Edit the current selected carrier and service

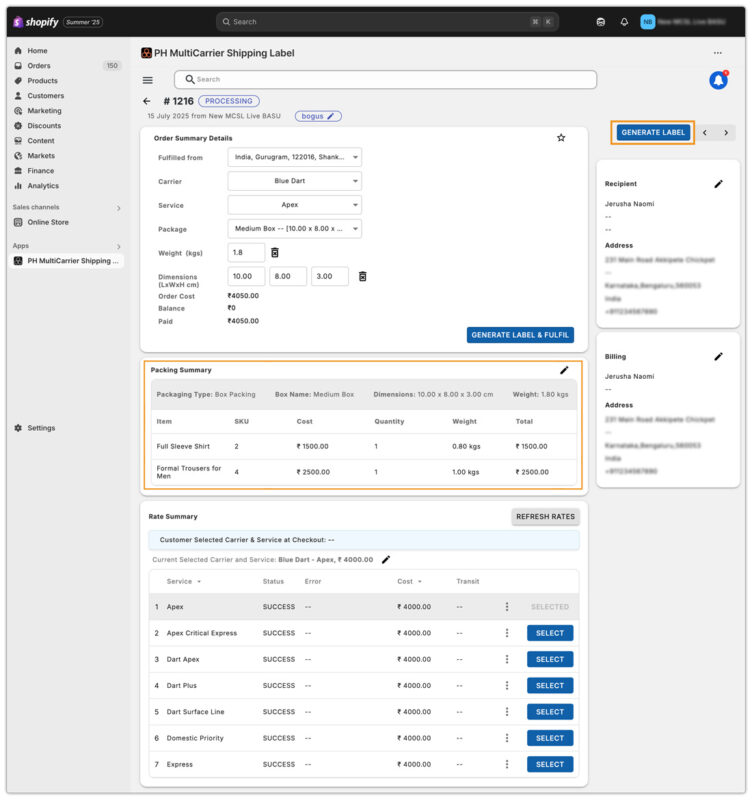pos(386,560)
